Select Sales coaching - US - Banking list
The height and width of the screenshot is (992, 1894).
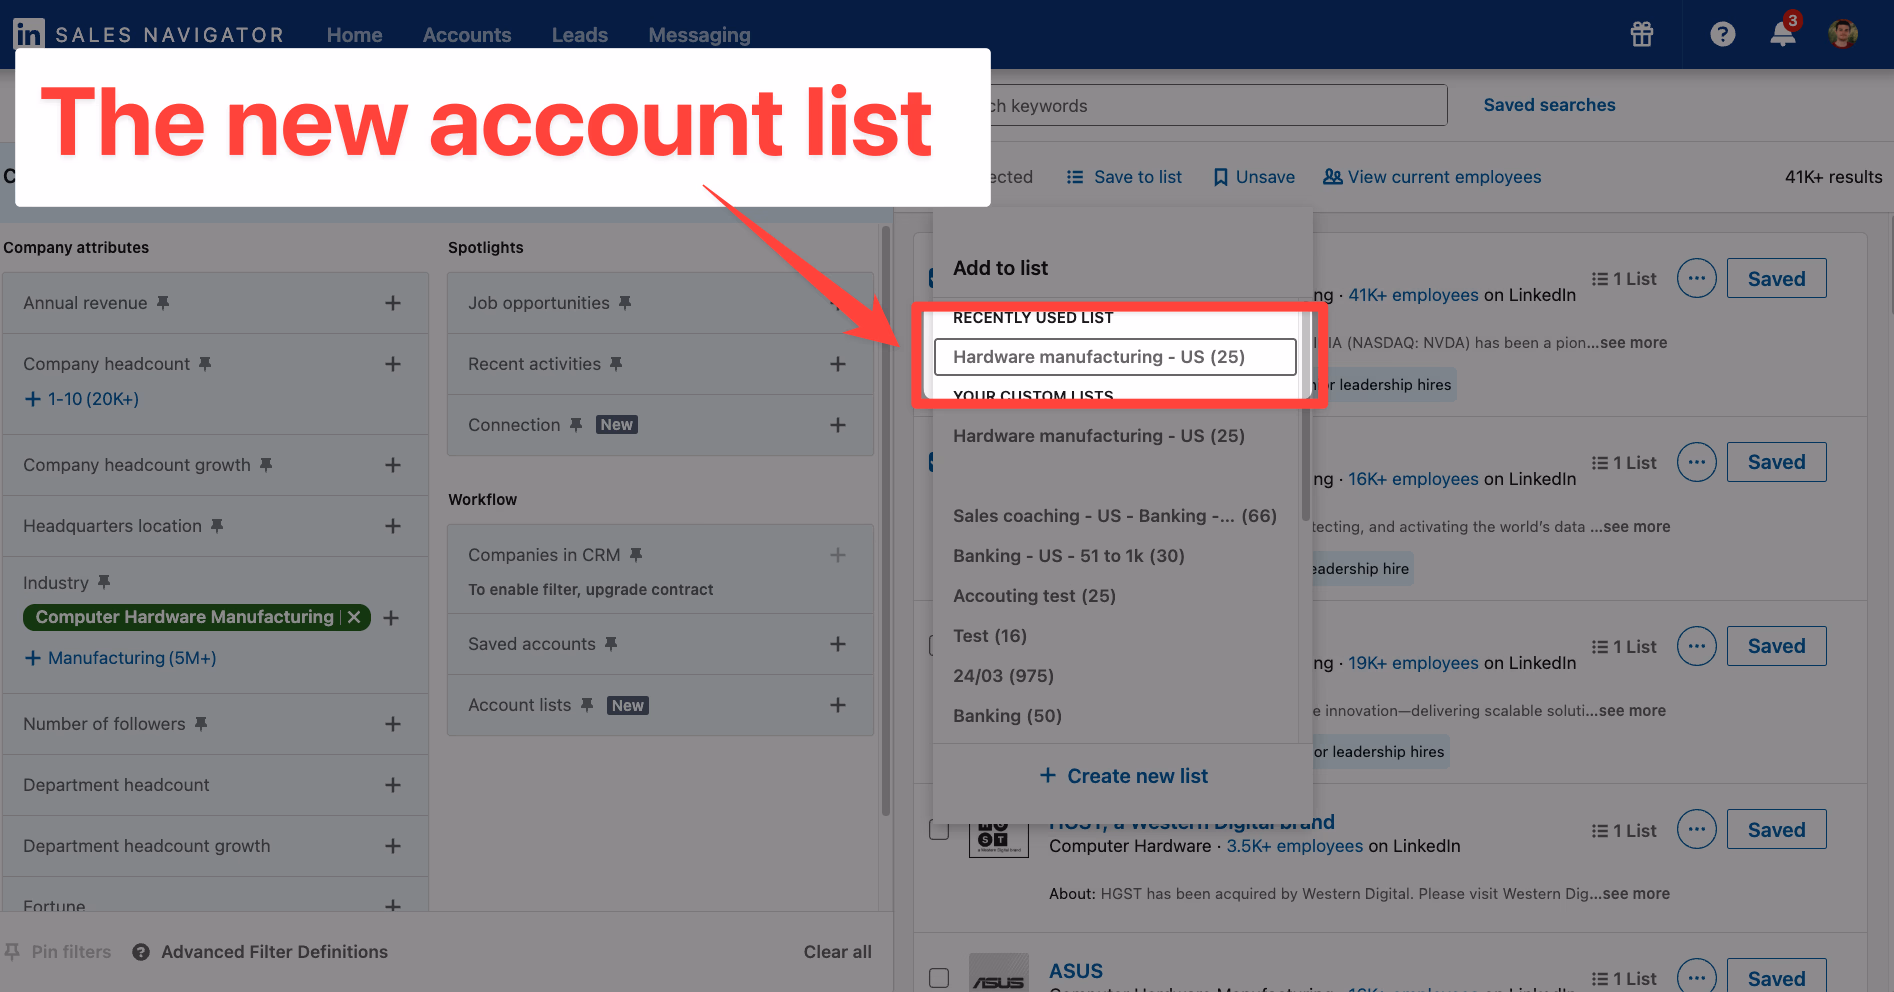(x=1115, y=516)
